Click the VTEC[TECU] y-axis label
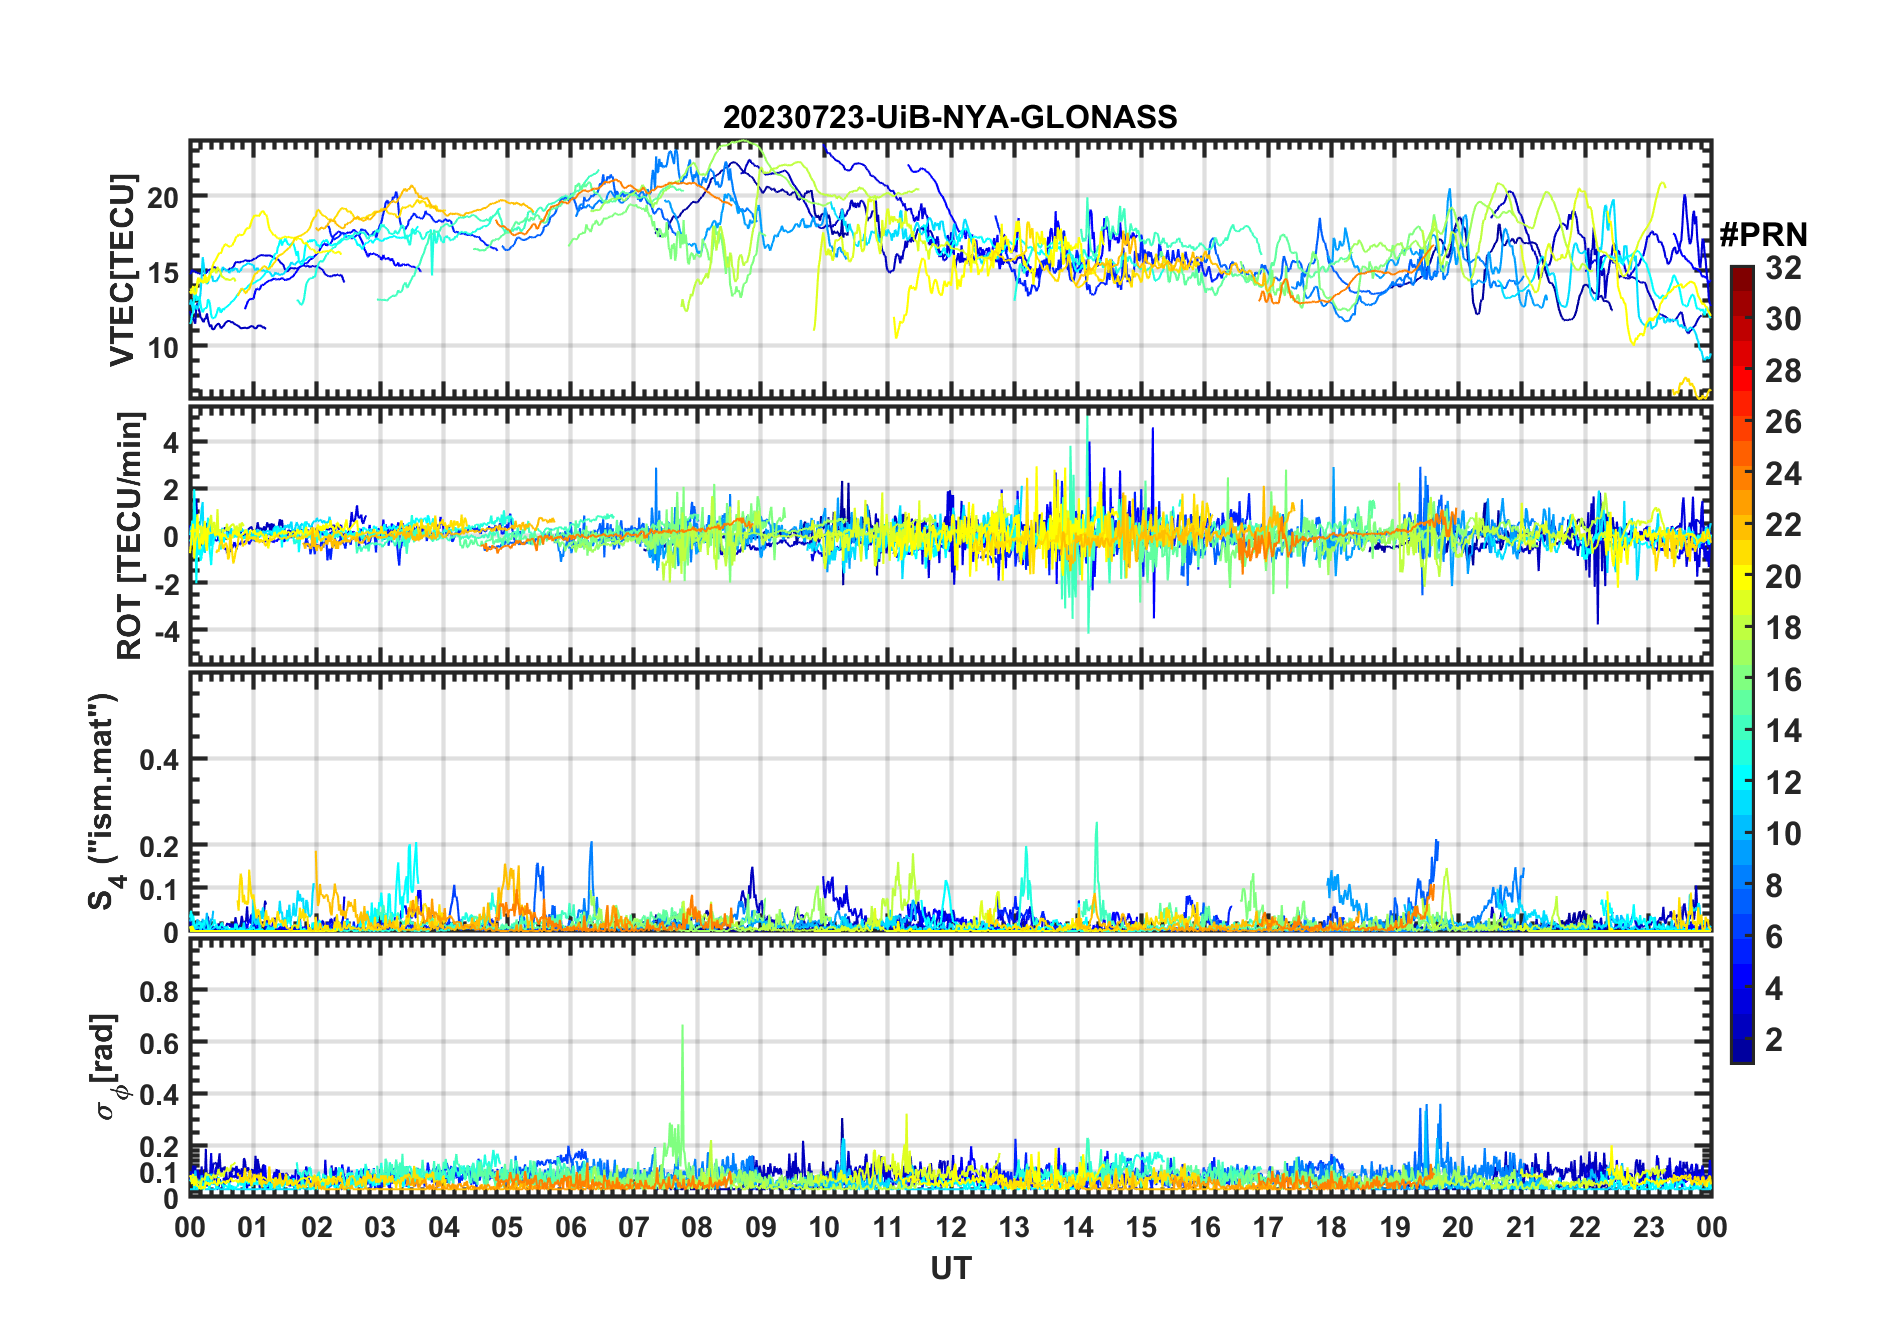This screenshot has height=1330, width=1902. pyautogui.click(x=122, y=270)
